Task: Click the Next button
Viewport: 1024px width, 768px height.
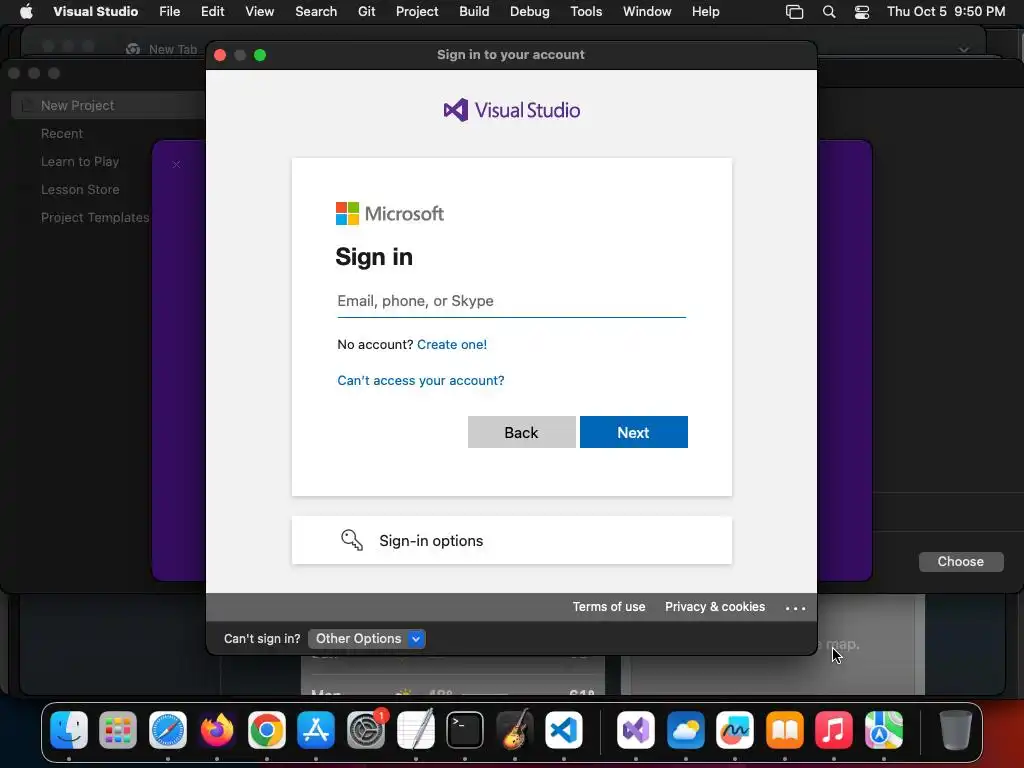Action: [633, 432]
